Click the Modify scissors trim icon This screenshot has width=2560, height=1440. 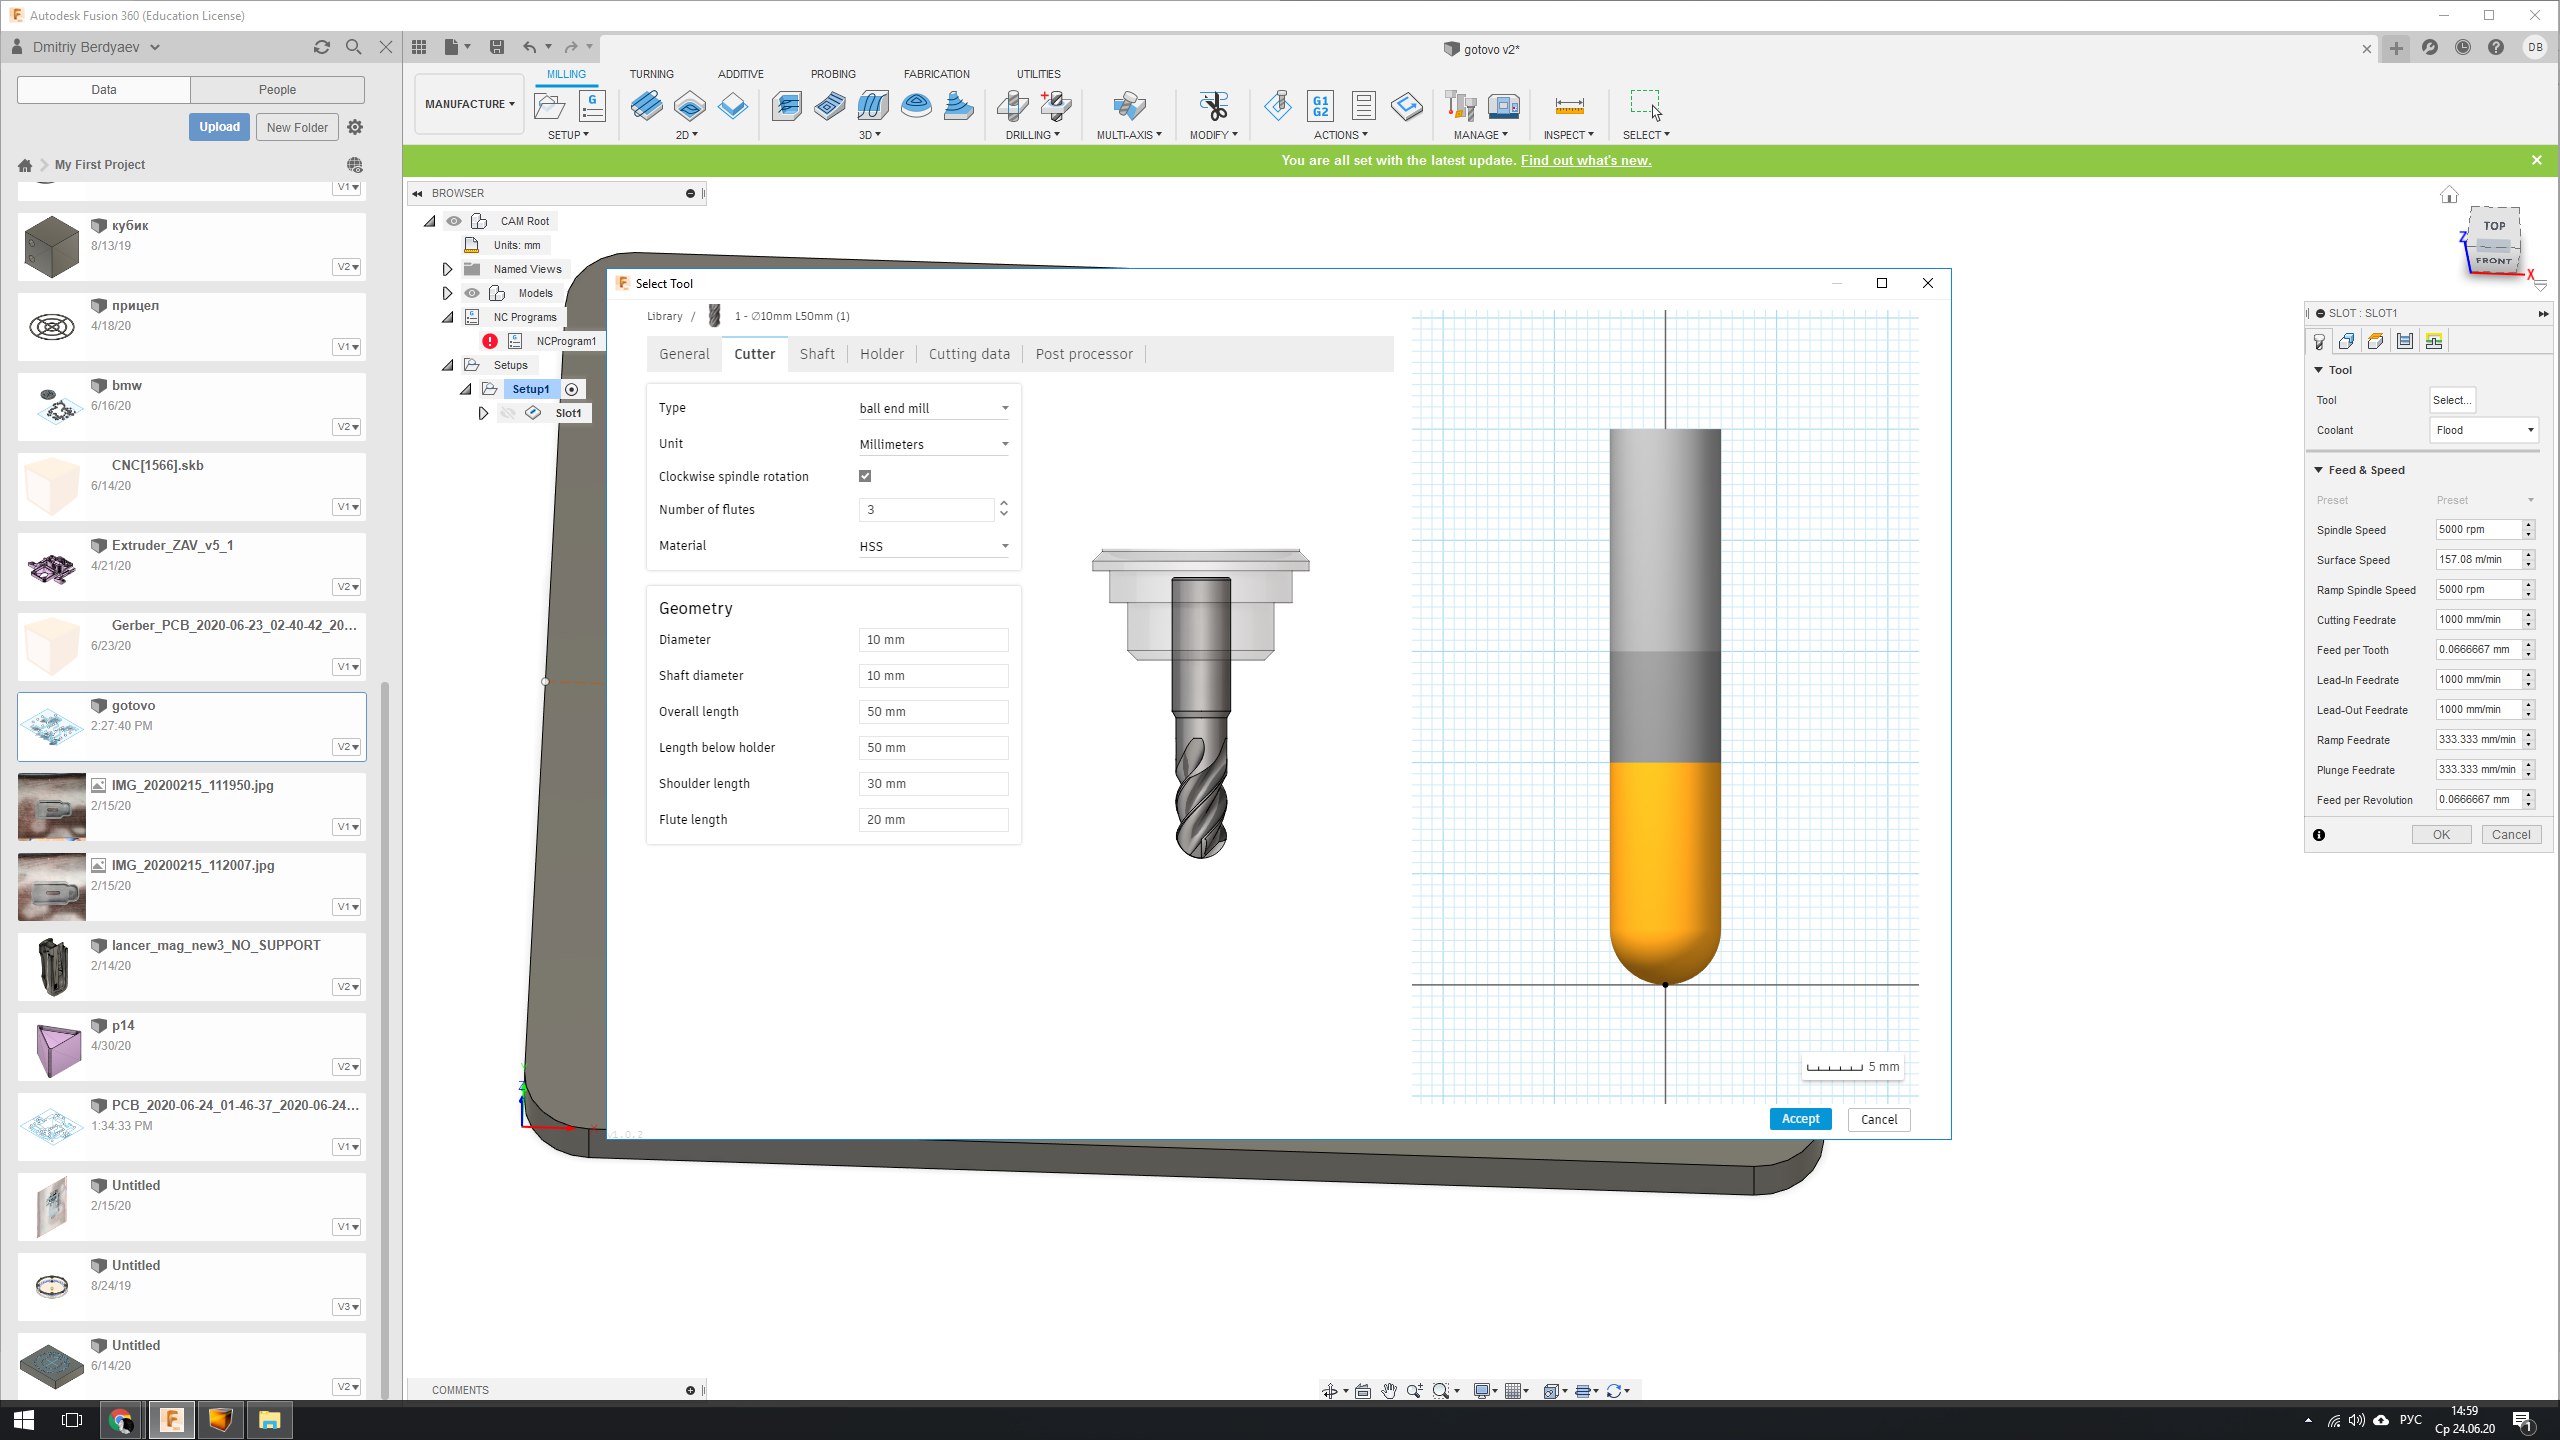click(1214, 105)
